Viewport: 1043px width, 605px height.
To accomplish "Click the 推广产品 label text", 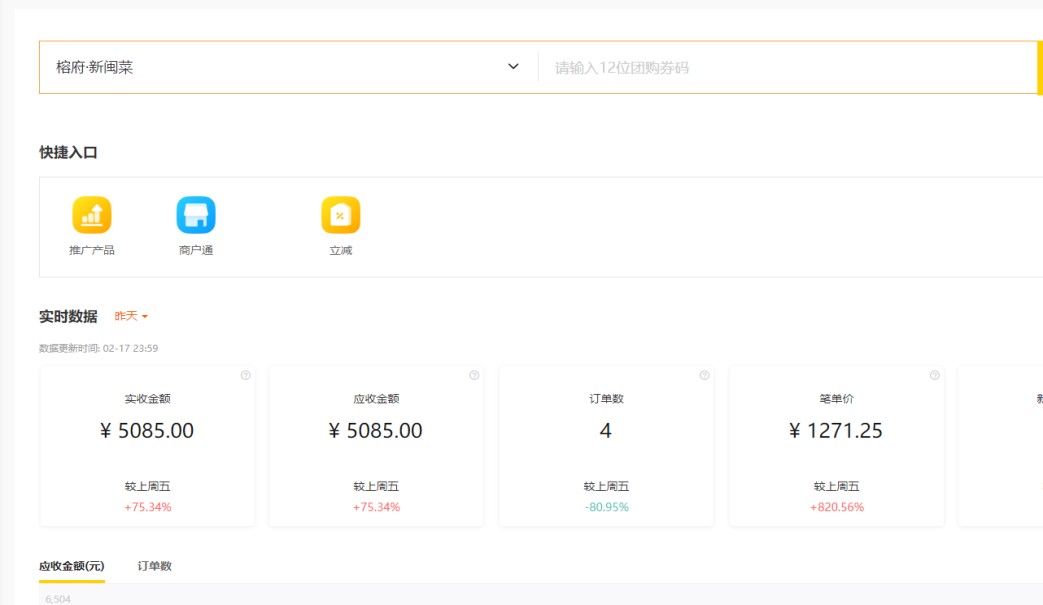I will tap(92, 250).
